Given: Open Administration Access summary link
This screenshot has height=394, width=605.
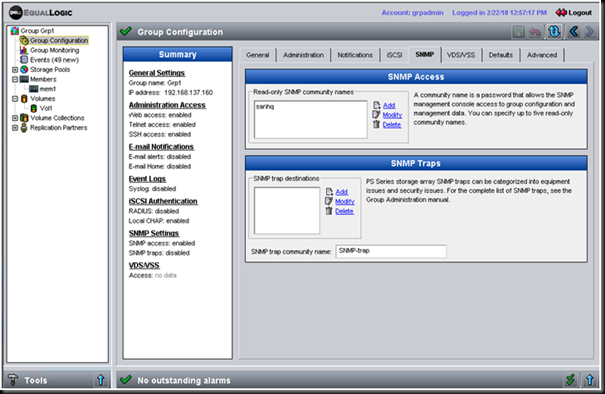Looking at the screenshot, I should pyautogui.click(x=167, y=105).
